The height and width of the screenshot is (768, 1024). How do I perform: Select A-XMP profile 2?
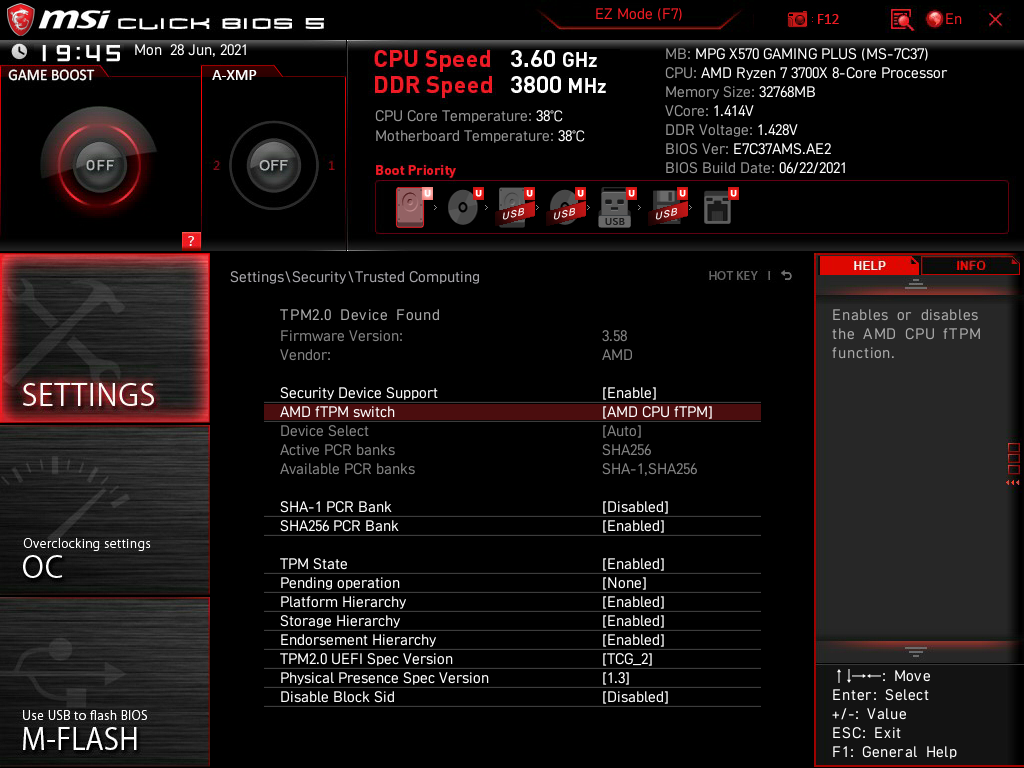click(x=217, y=165)
